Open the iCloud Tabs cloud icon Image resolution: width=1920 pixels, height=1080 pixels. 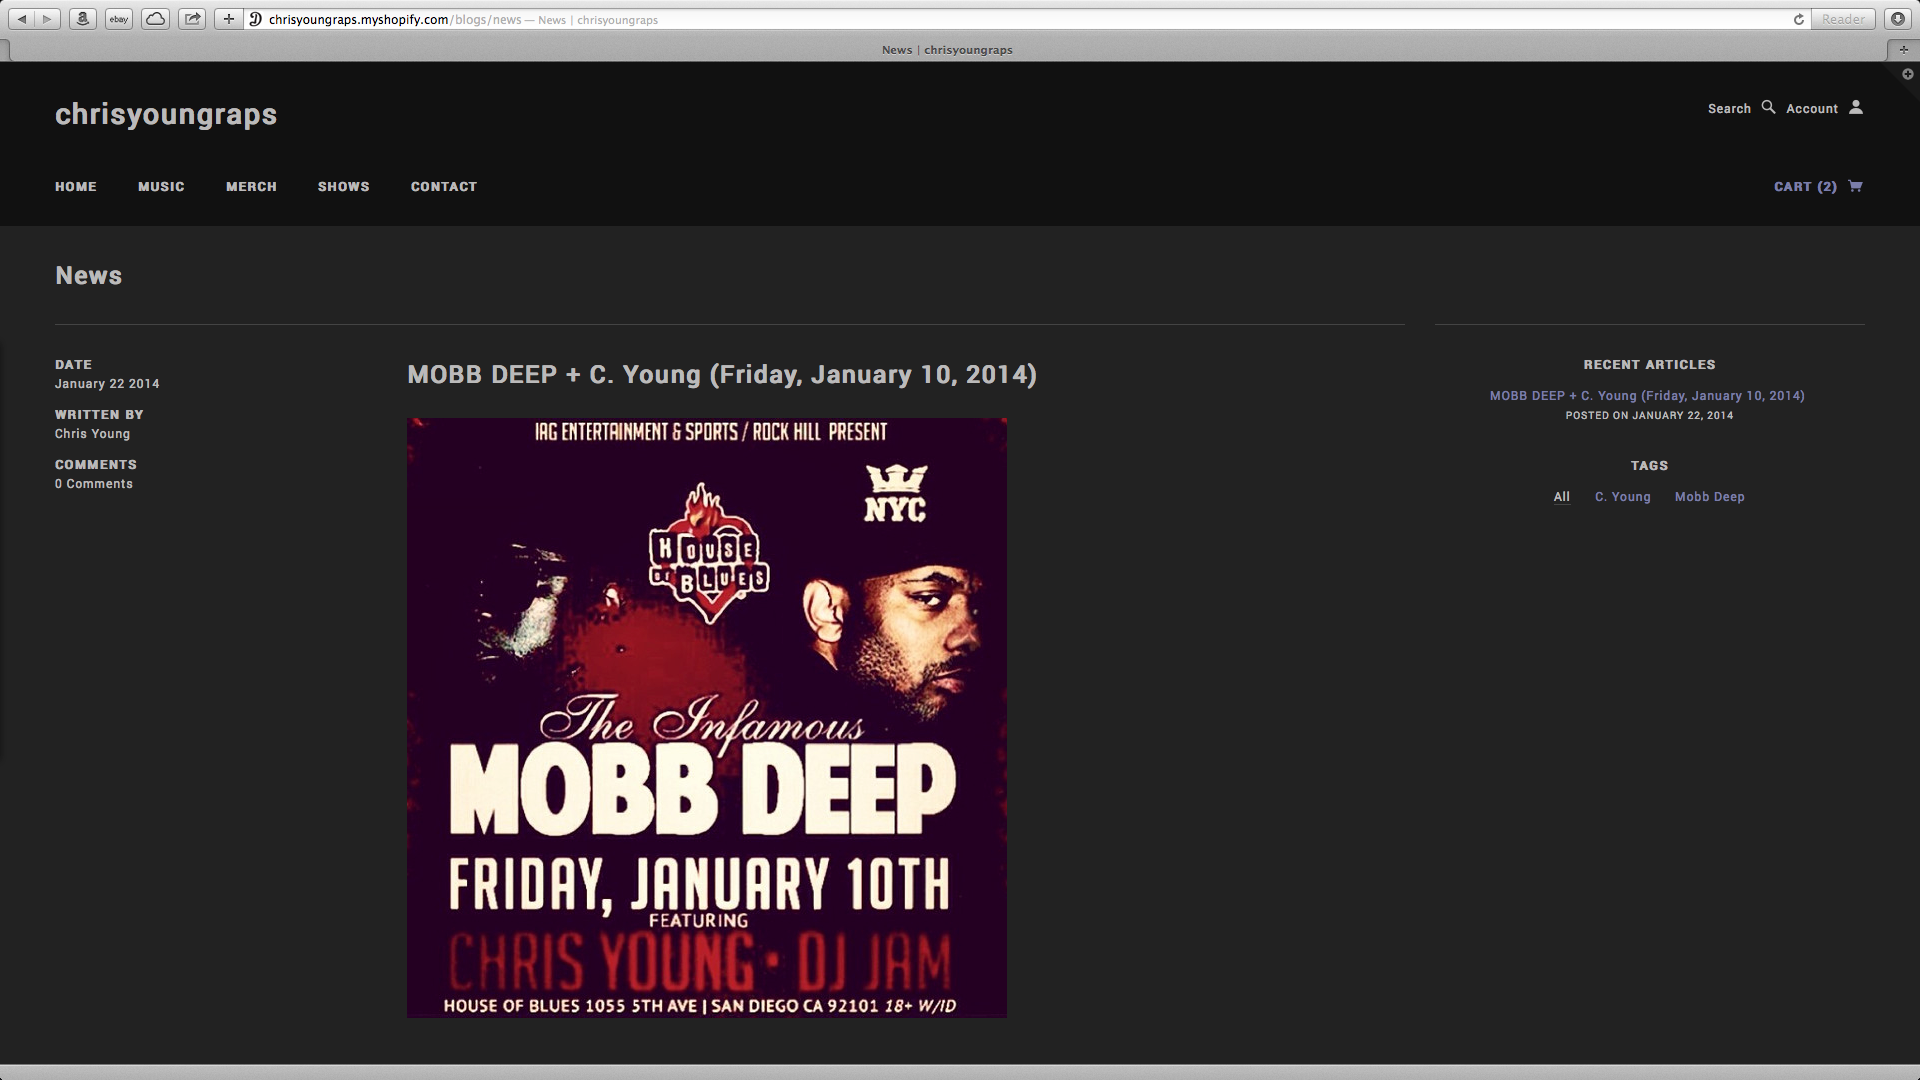click(155, 19)
